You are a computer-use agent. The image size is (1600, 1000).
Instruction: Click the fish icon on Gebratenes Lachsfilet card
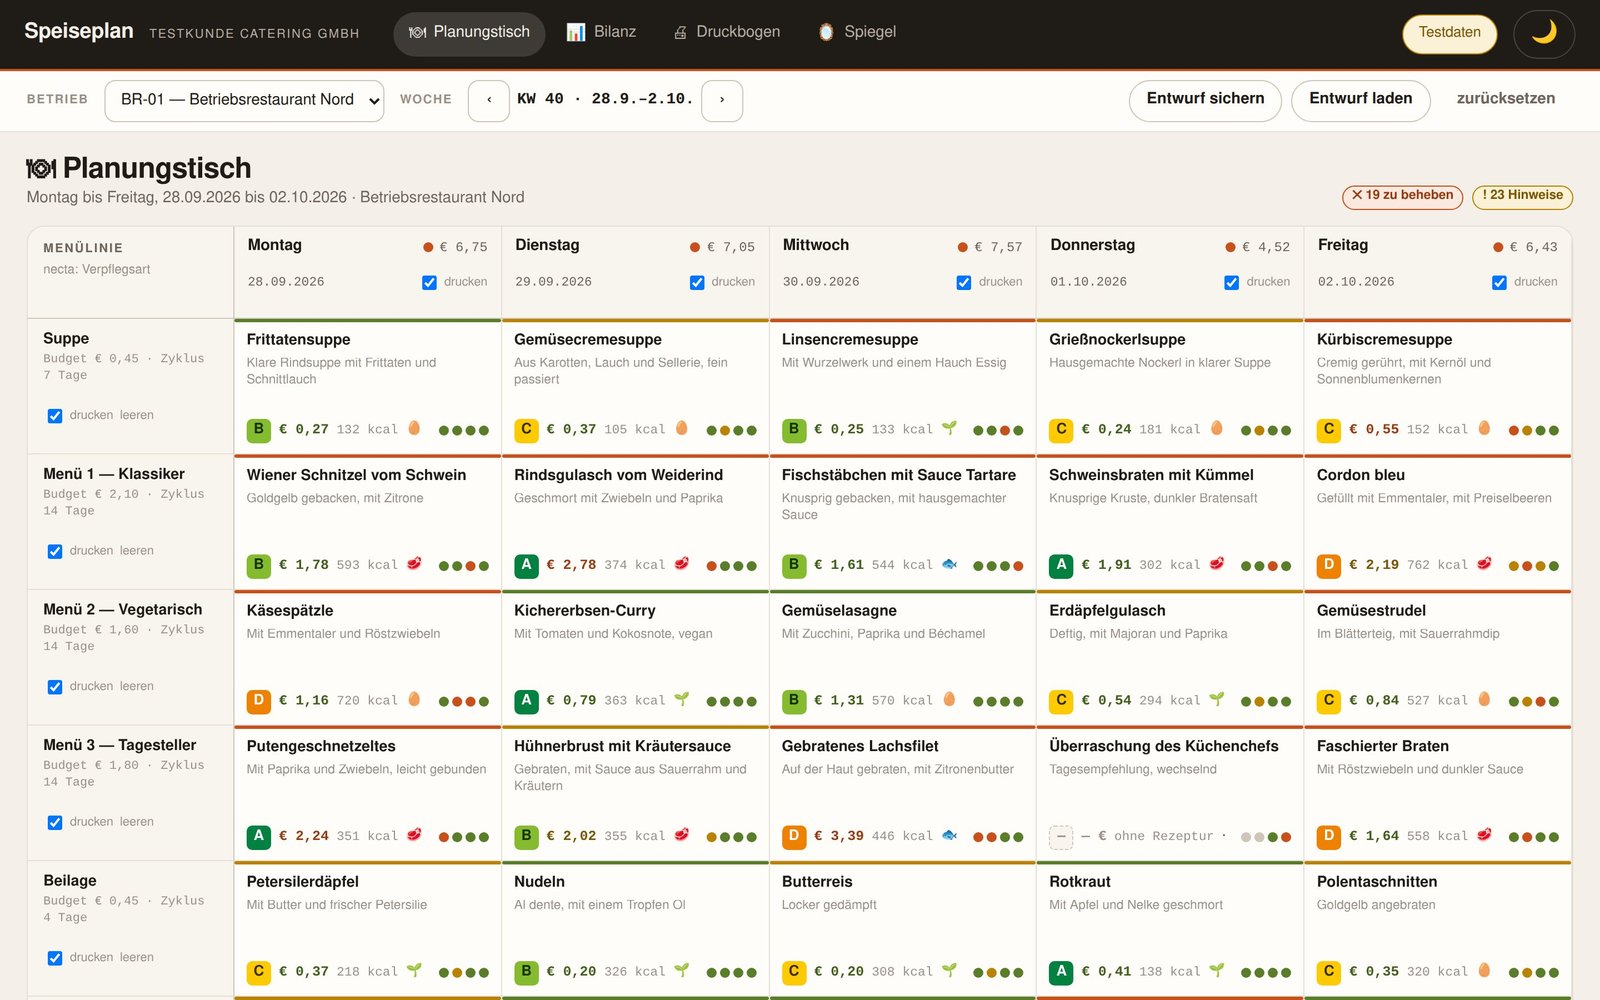point(949,835)
